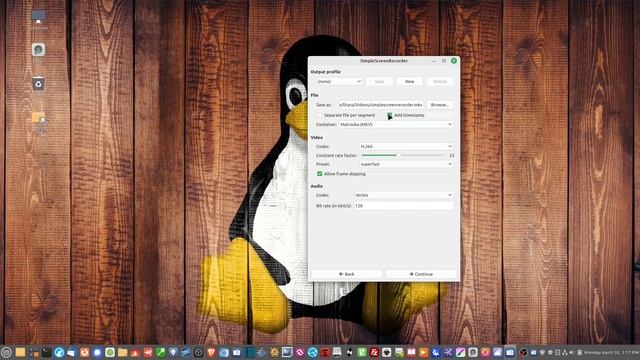Toggle the Add timestamp checkbox

[390, 116]
